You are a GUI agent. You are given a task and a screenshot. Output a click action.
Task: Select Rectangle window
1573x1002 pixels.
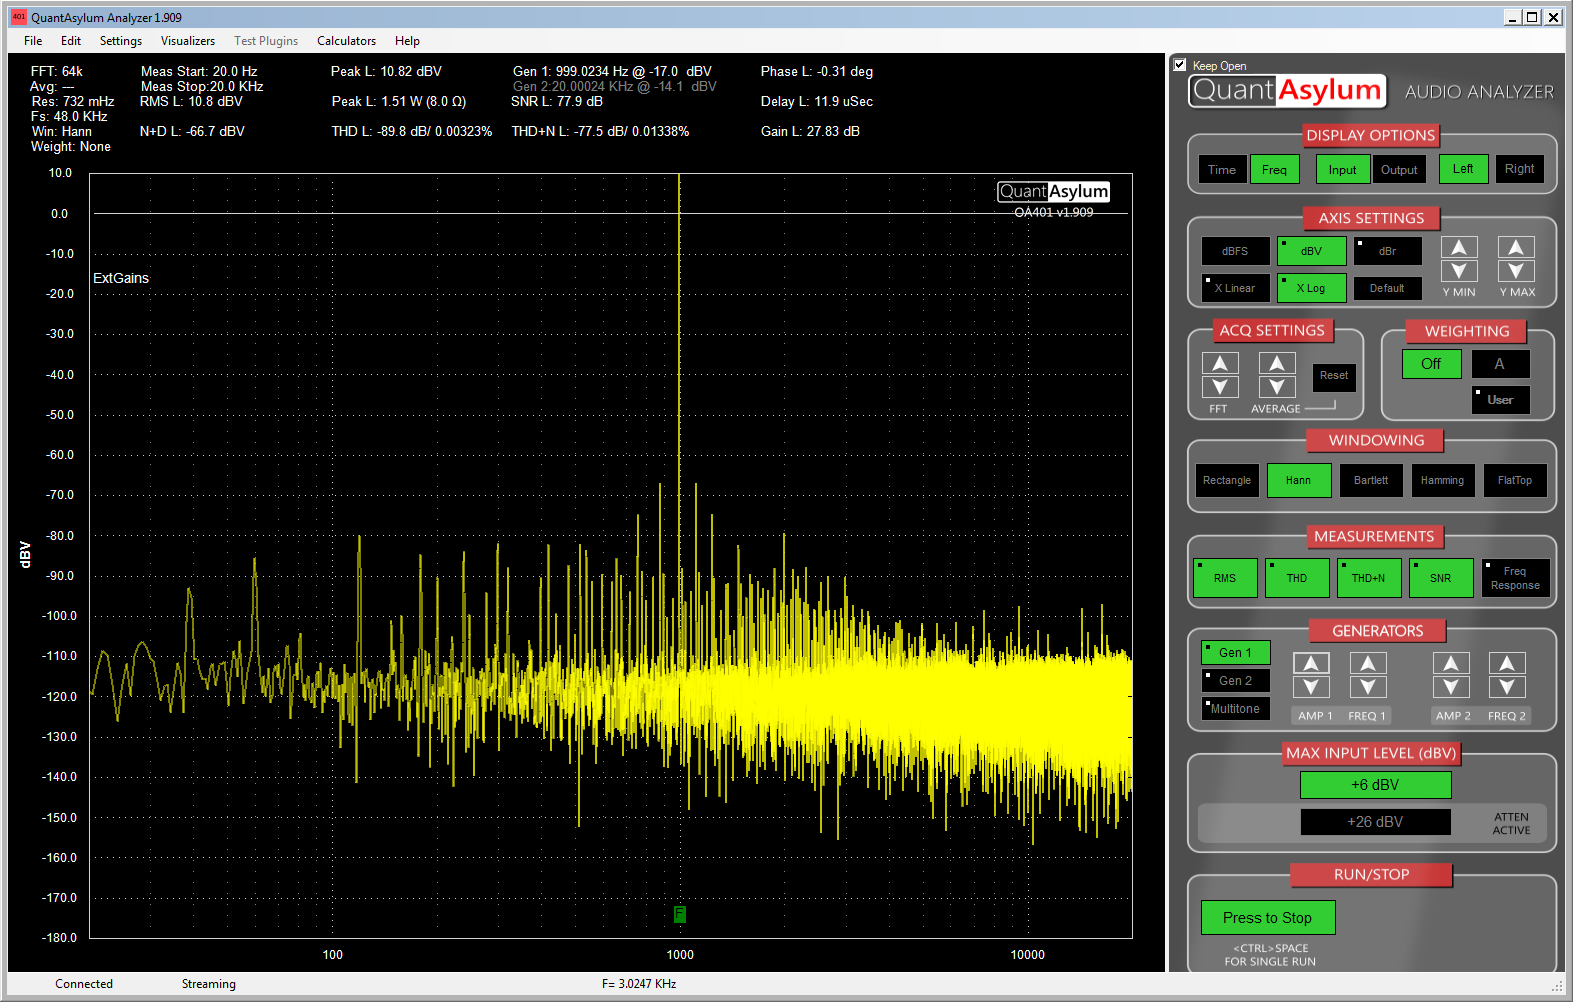pos(1227,481)
